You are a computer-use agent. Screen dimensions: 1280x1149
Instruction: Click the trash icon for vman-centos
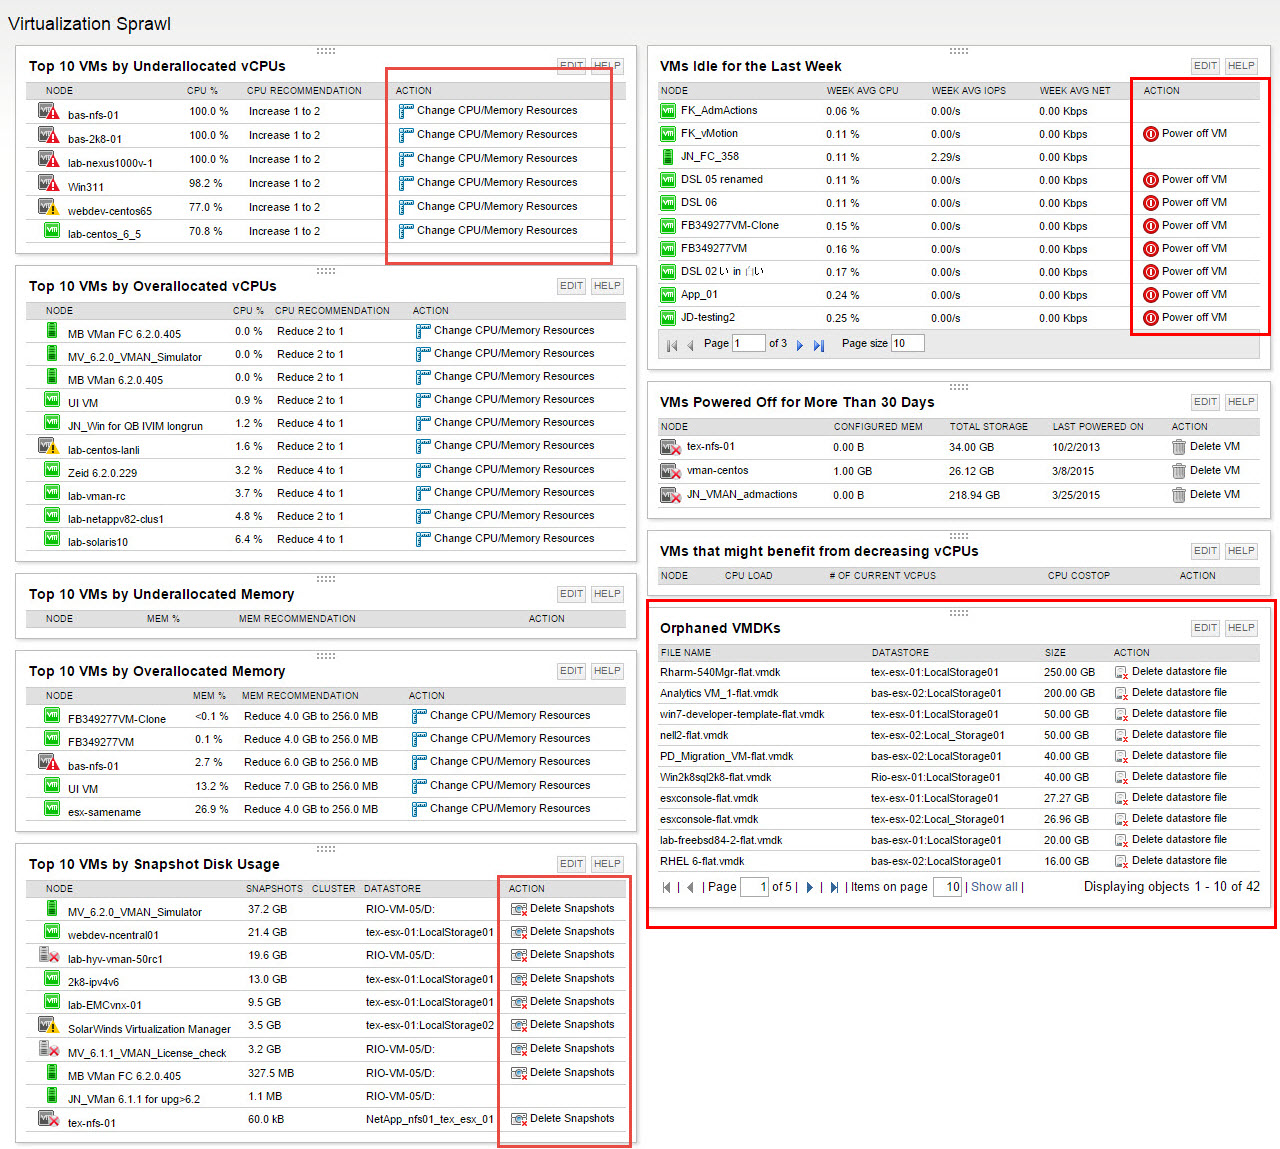click(x=1178, y=471)
